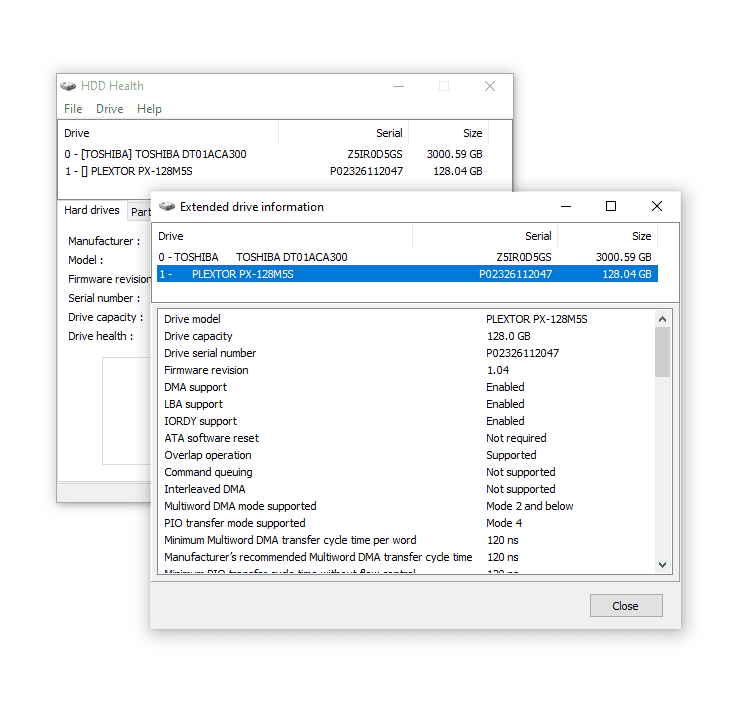Viewport: 737px width, 704px height.
Task: Click the Close button in Extended drive information
Action: [x=626, y=605]
